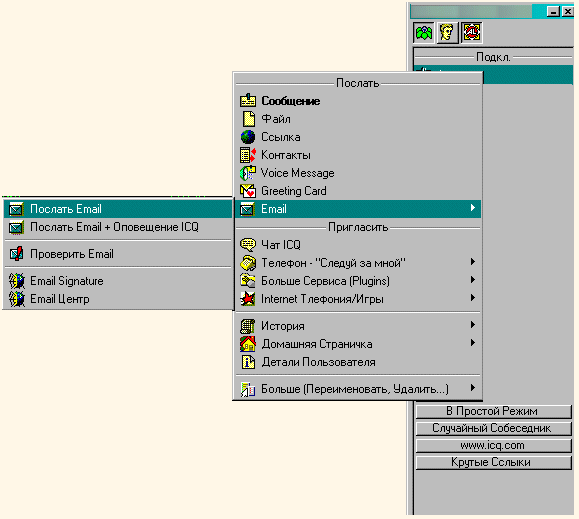Click the Больше Сервиса plugins icon

[248, 281]
